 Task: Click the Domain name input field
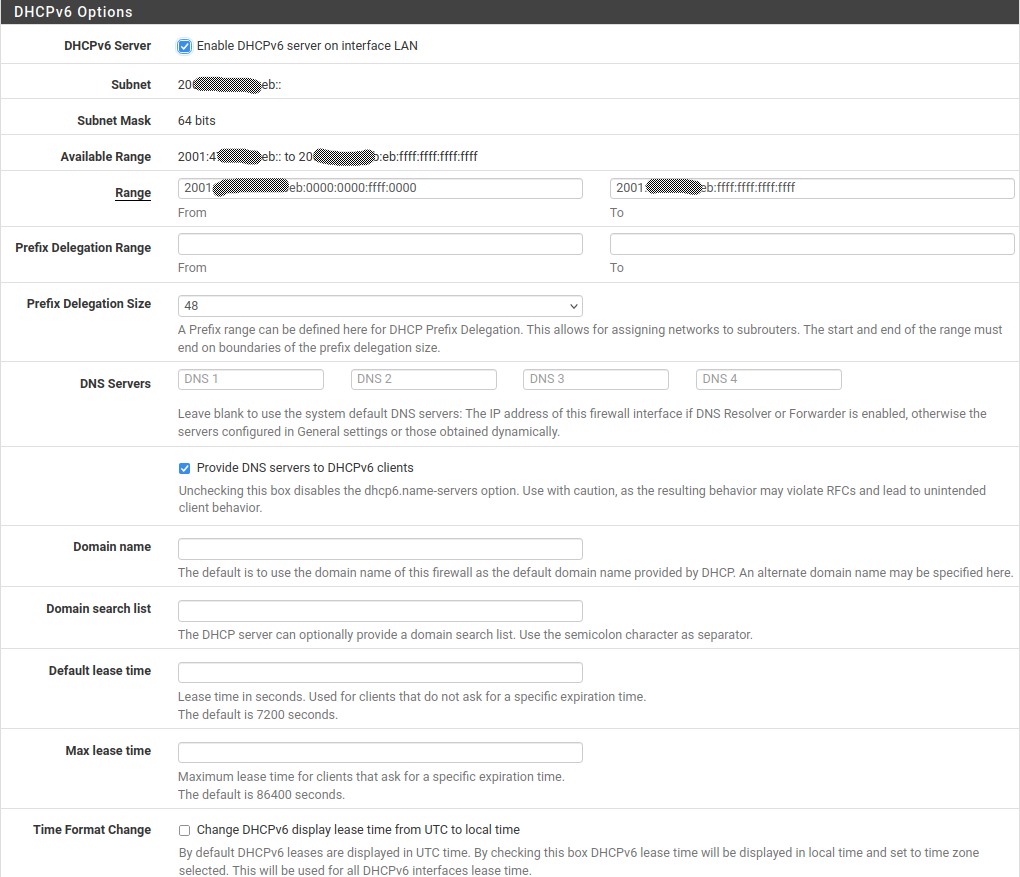click(x=380, y=549)
